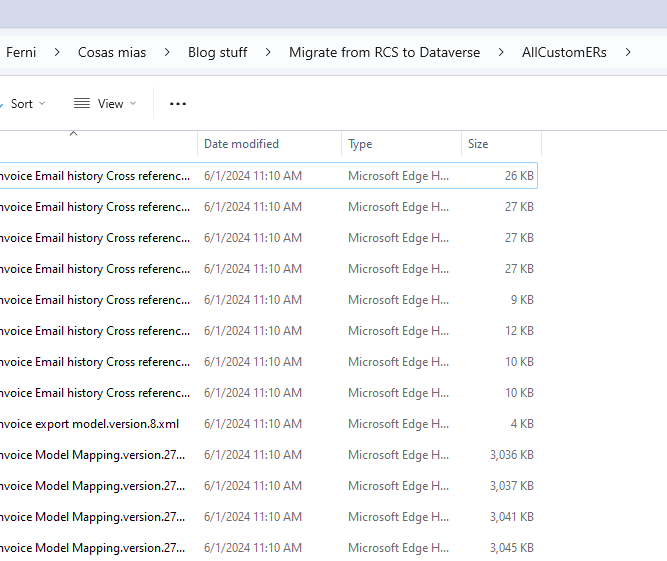Expand chevron between Blog stuff and Migrate

[x=268, y=52]
